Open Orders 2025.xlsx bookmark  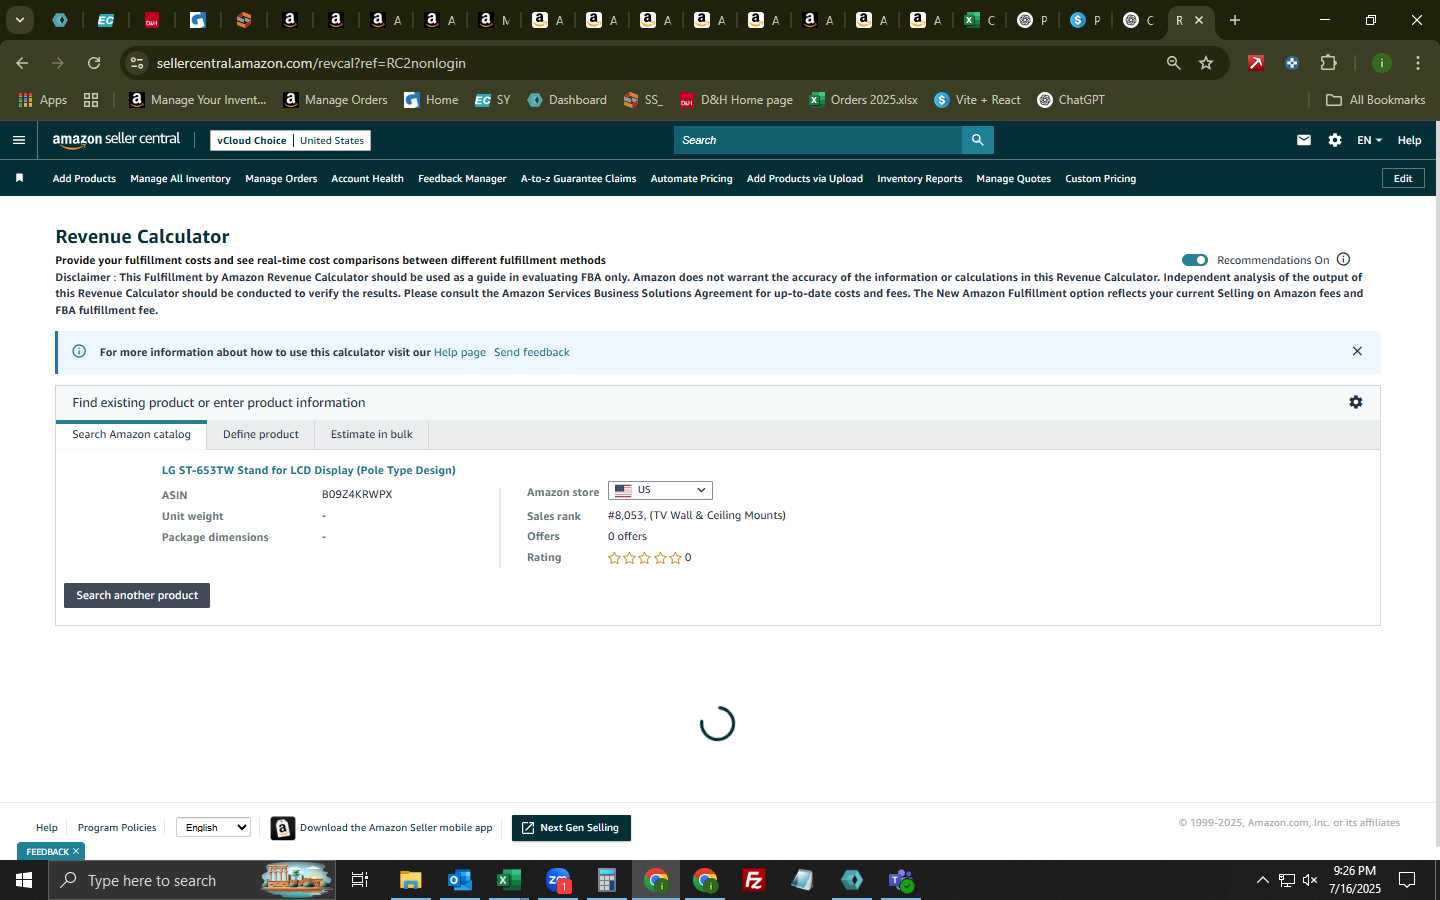[x=863, y=100]
